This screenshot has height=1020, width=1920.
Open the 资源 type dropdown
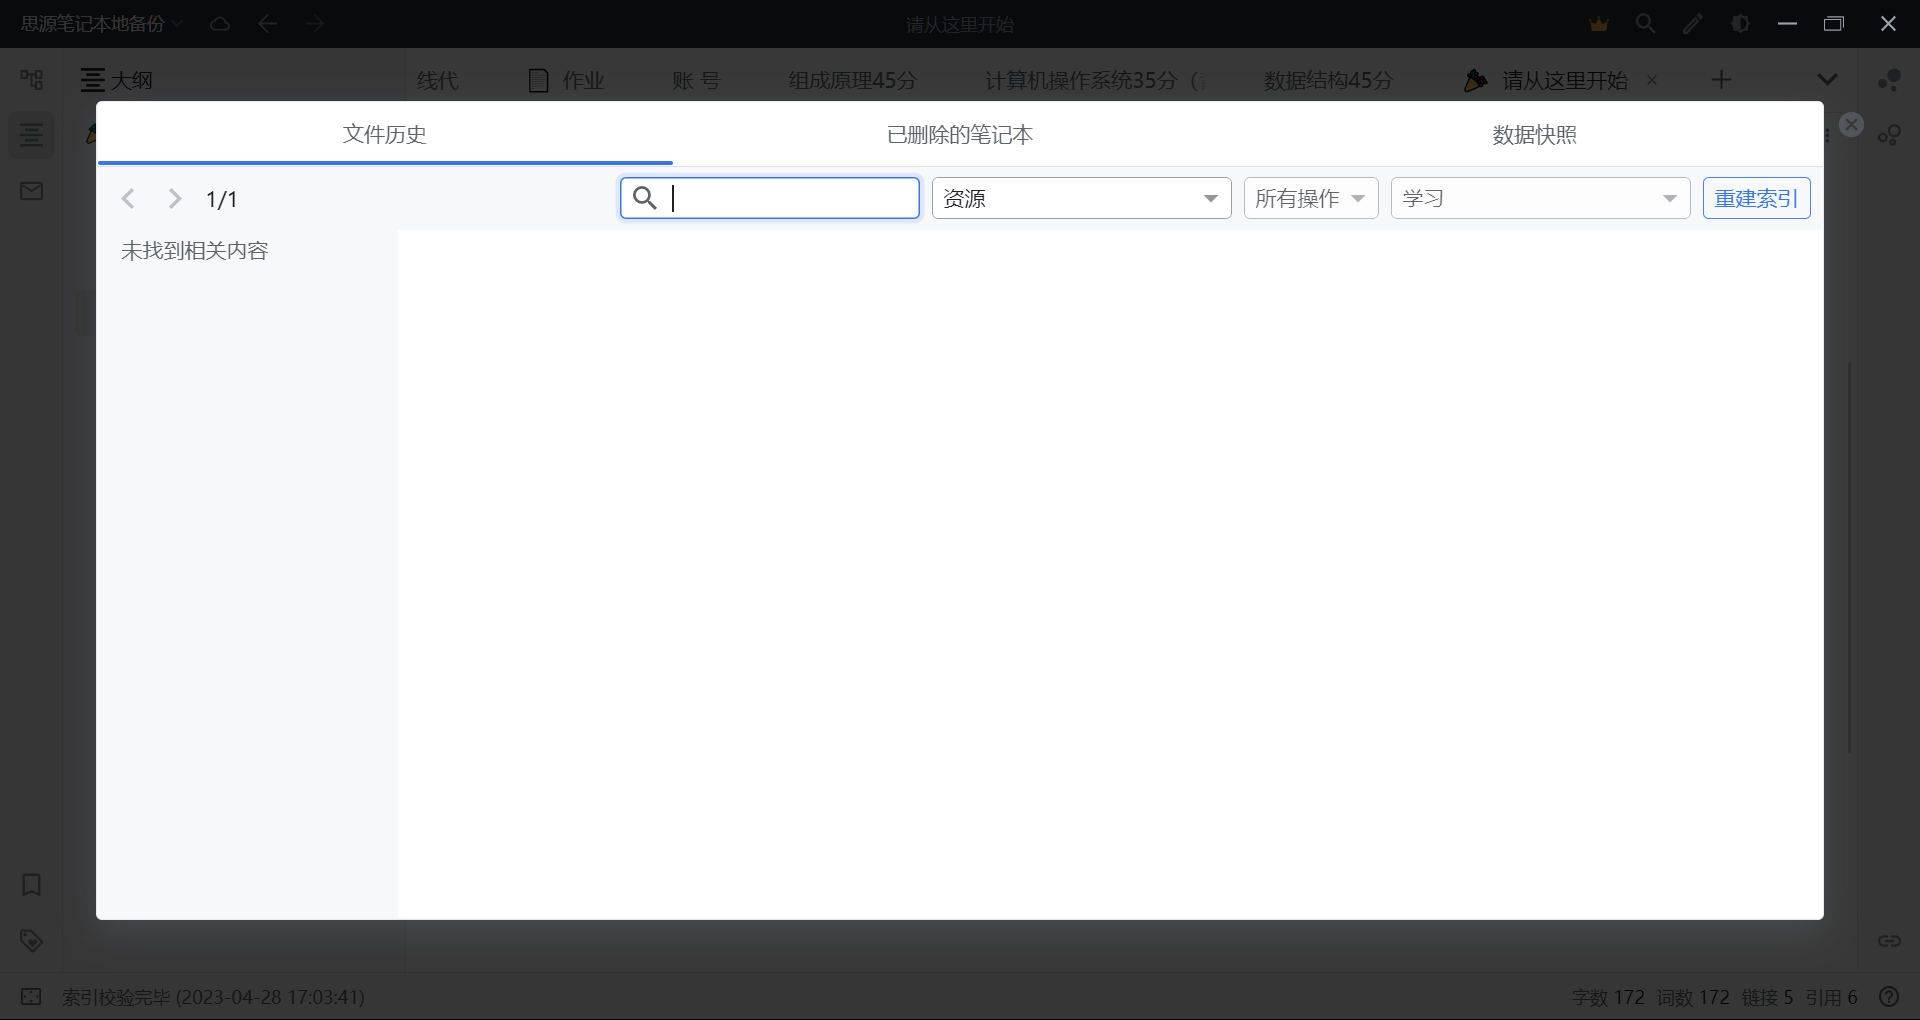pyautogui.click(x=1081, y=198)
